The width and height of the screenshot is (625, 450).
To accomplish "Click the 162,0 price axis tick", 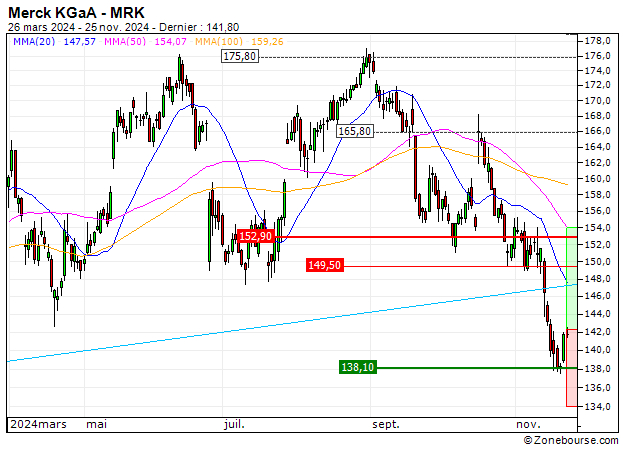I will click(x=598, y=163).
